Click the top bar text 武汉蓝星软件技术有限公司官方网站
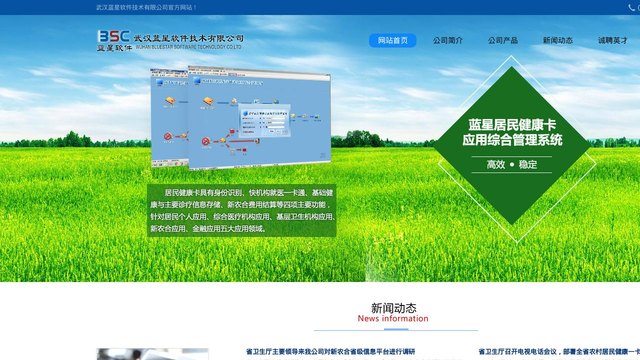This screenshot has width=640, height=360. pyautogui.click(x=146, y=7)
